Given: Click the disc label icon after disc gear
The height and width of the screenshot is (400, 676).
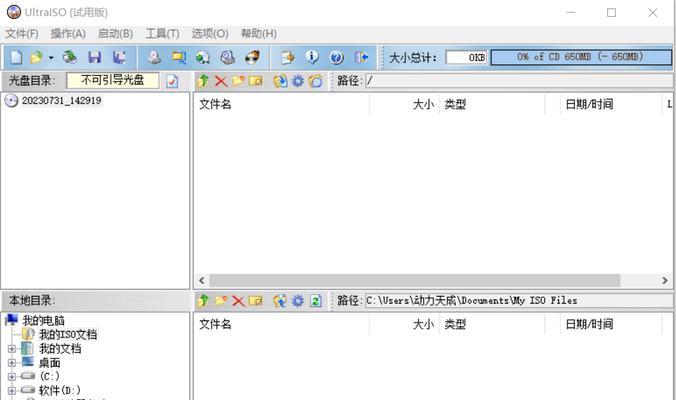Looking at the screenshot, I should point(316,81).
